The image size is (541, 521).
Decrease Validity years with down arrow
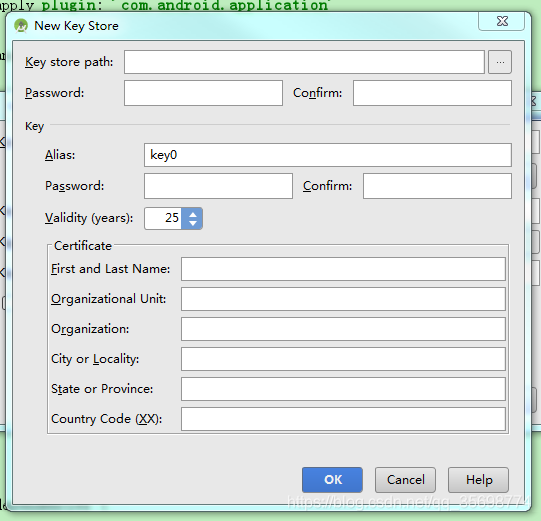pos(193,223)
